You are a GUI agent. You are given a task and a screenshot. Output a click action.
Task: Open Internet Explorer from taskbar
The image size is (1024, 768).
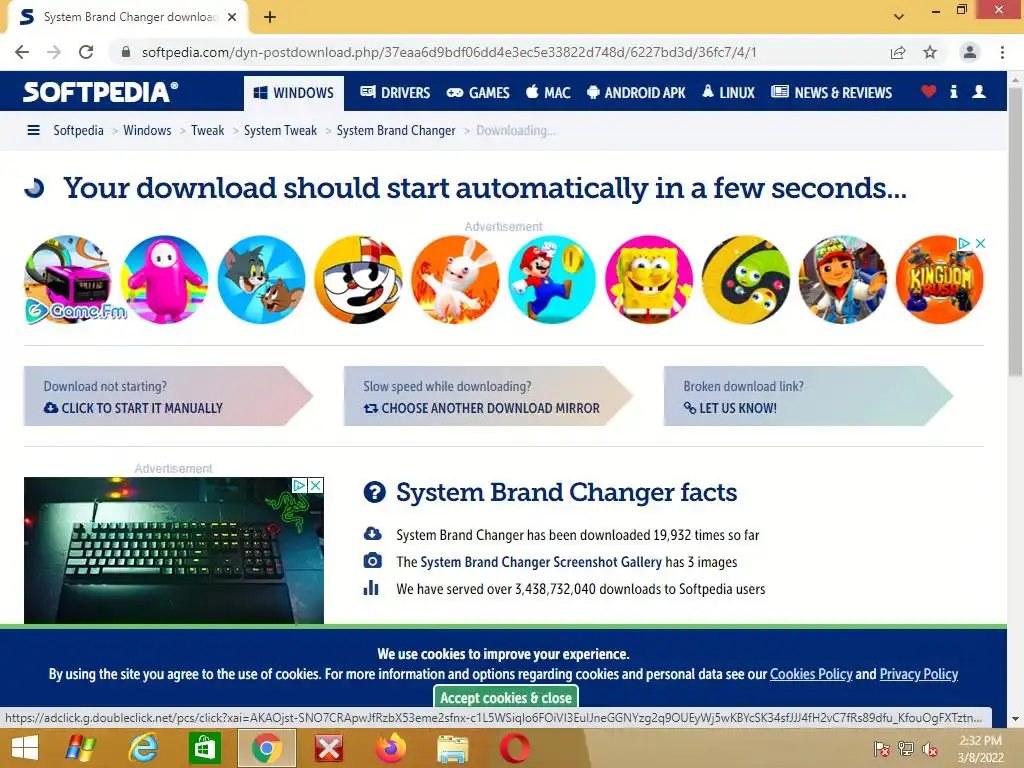coord(142,748)
